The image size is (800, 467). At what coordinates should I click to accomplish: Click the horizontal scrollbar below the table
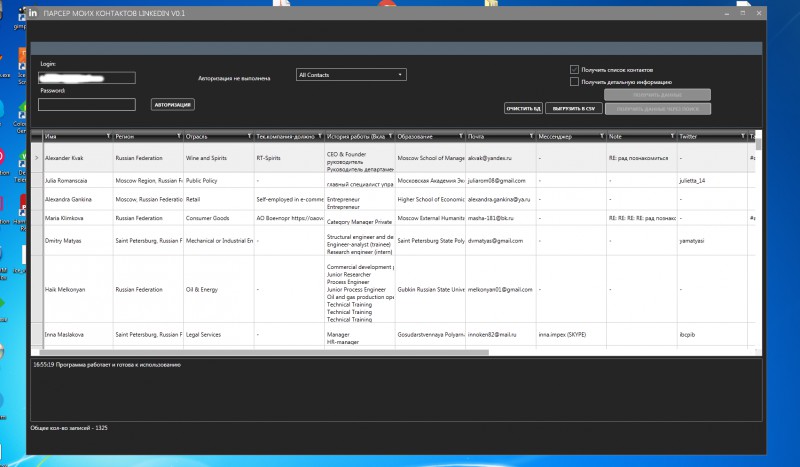(x=264, y=352)
